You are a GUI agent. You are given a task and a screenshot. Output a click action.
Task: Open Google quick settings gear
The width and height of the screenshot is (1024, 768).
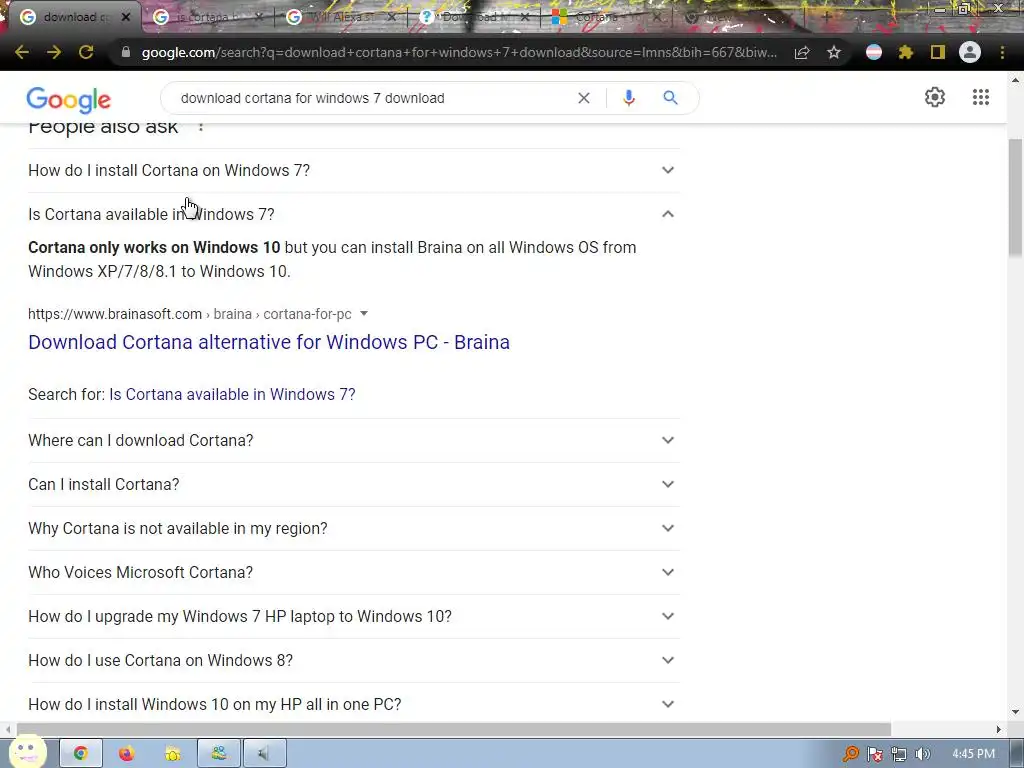coord(935,97)
